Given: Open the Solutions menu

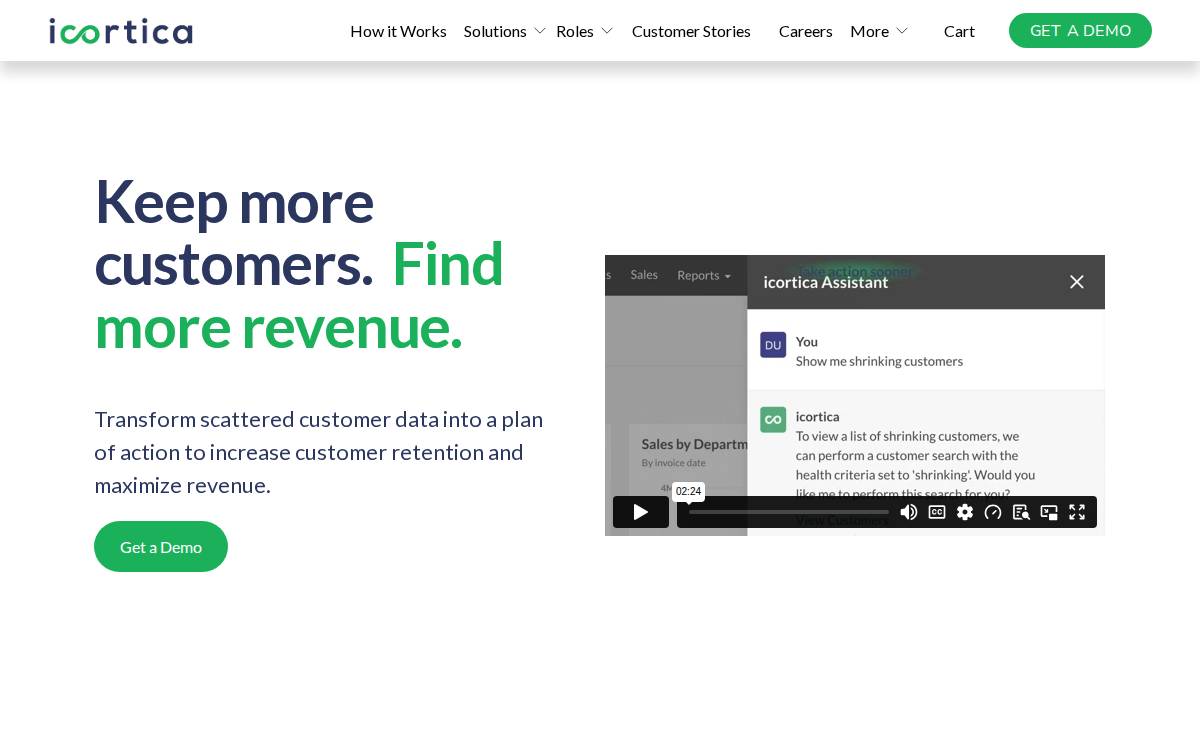Looking at the screenshot, I should pyautogui.click(x=495, y=31).
